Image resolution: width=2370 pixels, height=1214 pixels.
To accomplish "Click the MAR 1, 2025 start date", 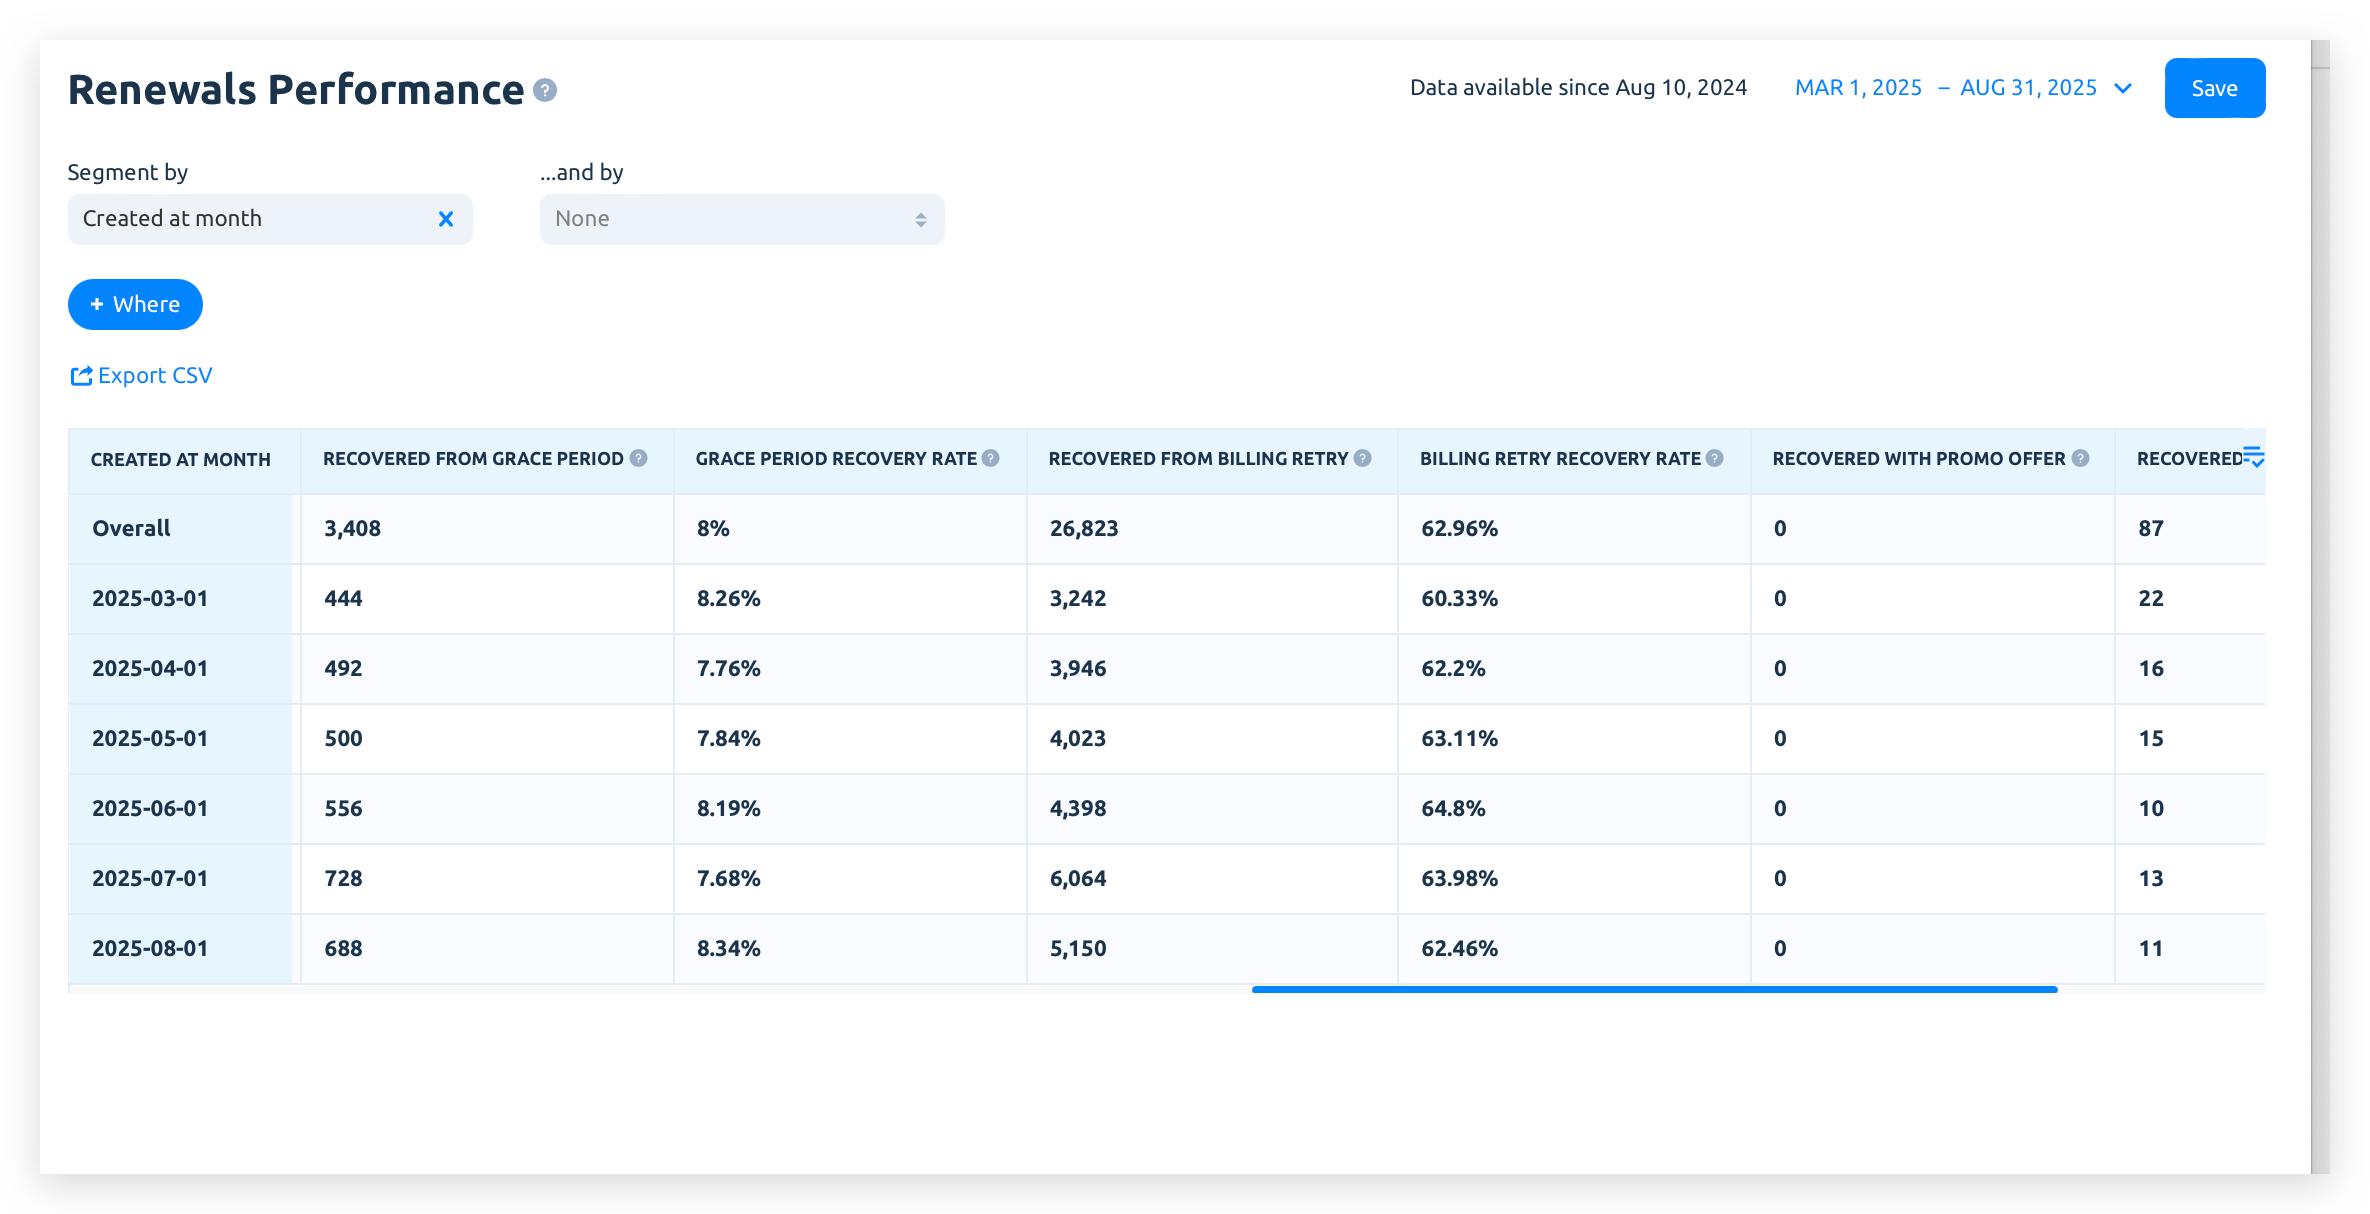I will point(1858,88).
